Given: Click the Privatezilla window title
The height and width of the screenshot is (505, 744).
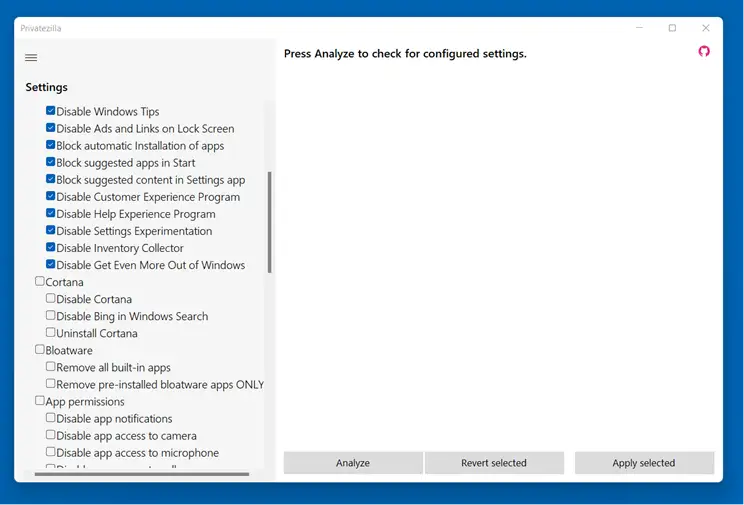Looking at the screenshot, I should [x=41, y=28].
